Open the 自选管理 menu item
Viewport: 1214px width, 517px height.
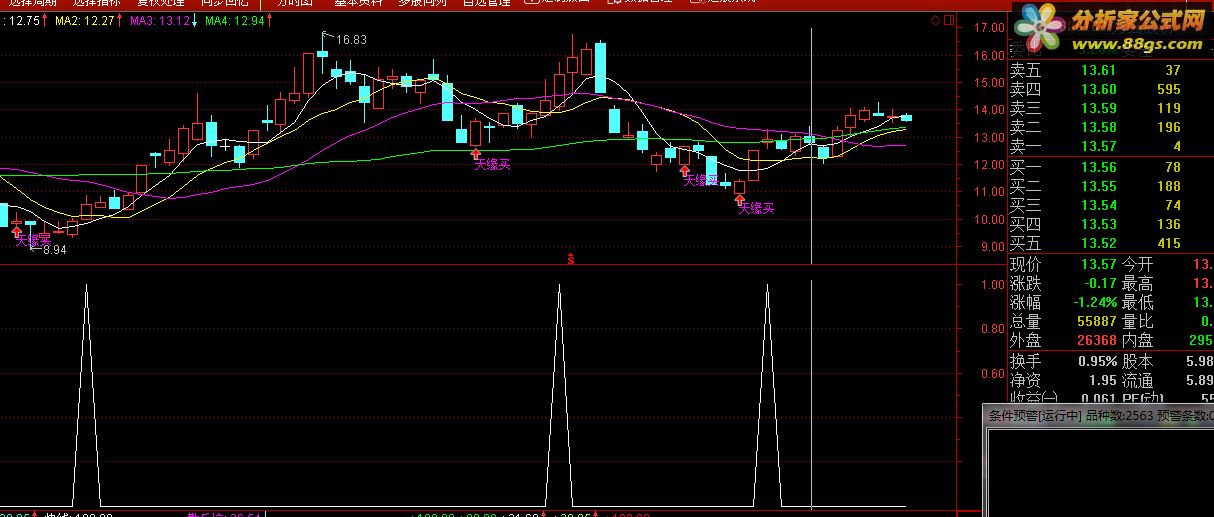(x=488, y=3)
